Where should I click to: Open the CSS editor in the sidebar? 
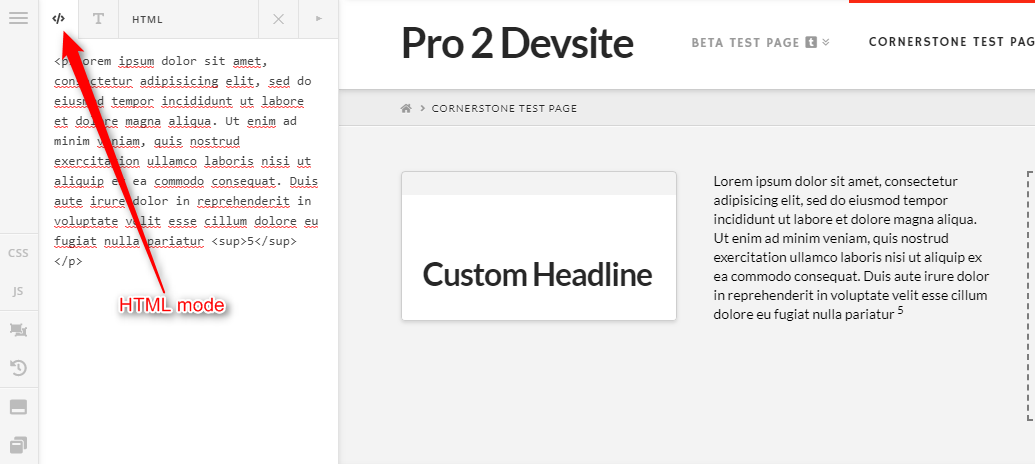tap(18, 253)
